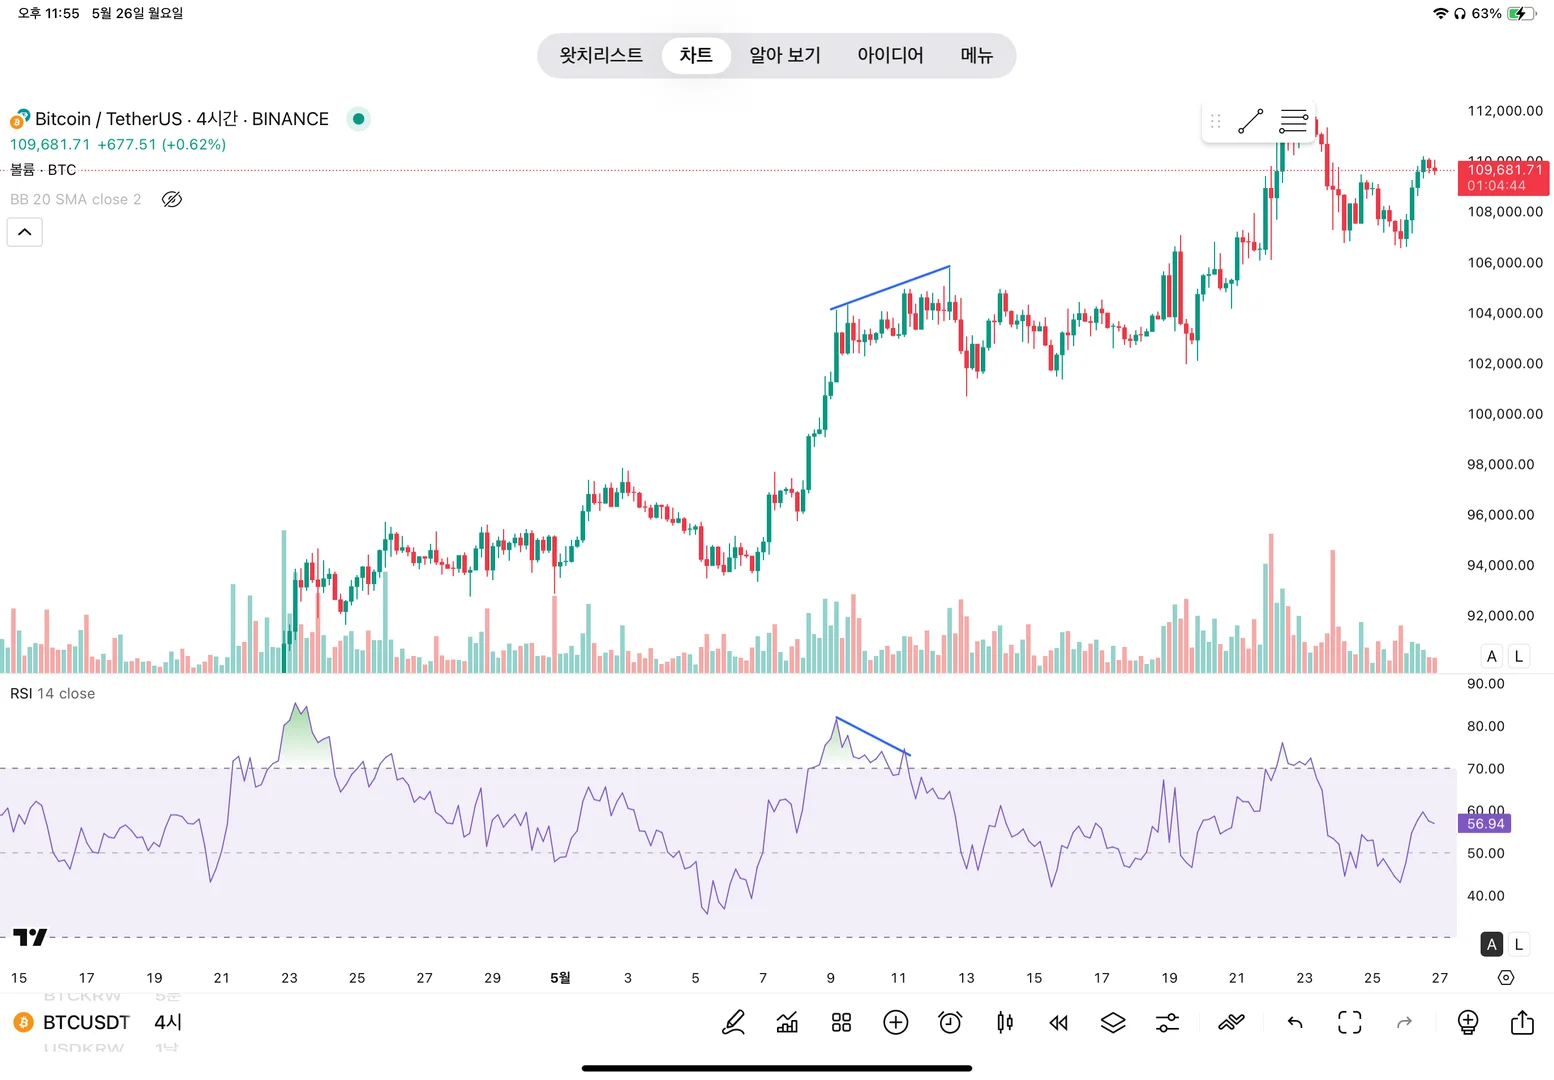Open the four-square layout grid

tap(842, 1022)
